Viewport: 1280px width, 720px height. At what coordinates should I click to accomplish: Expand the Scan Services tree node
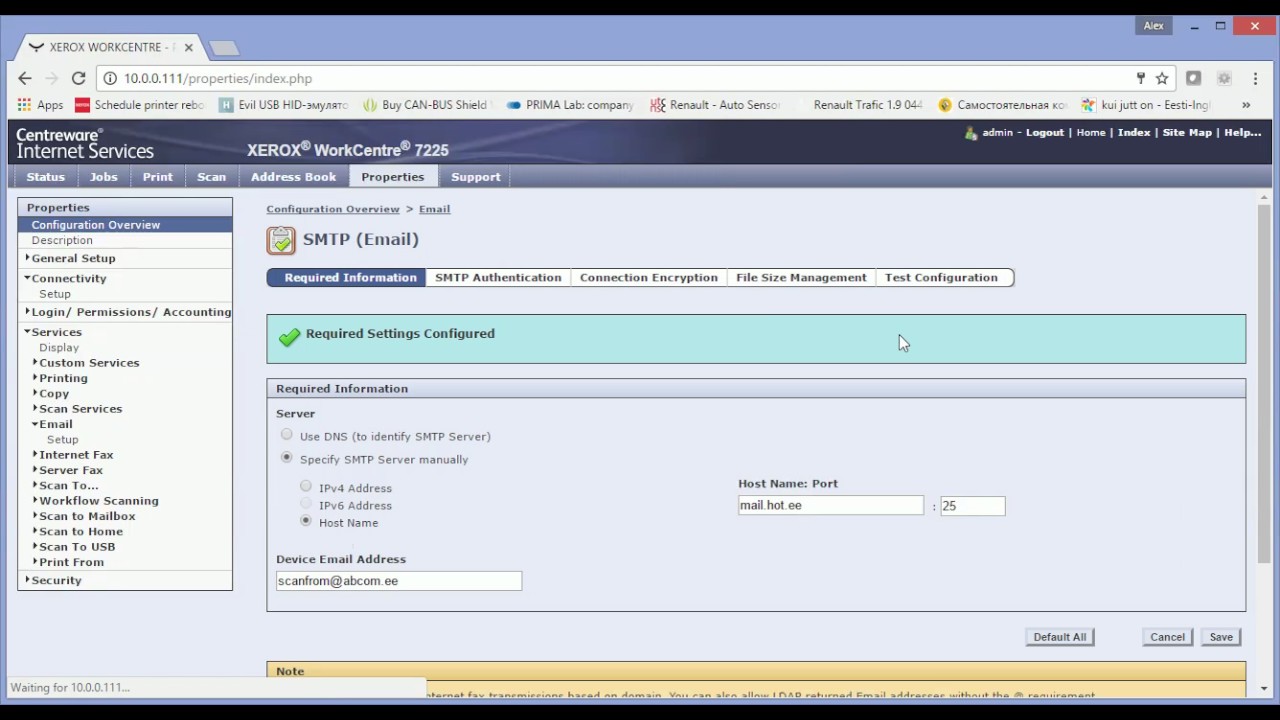(x=79, y=409)
